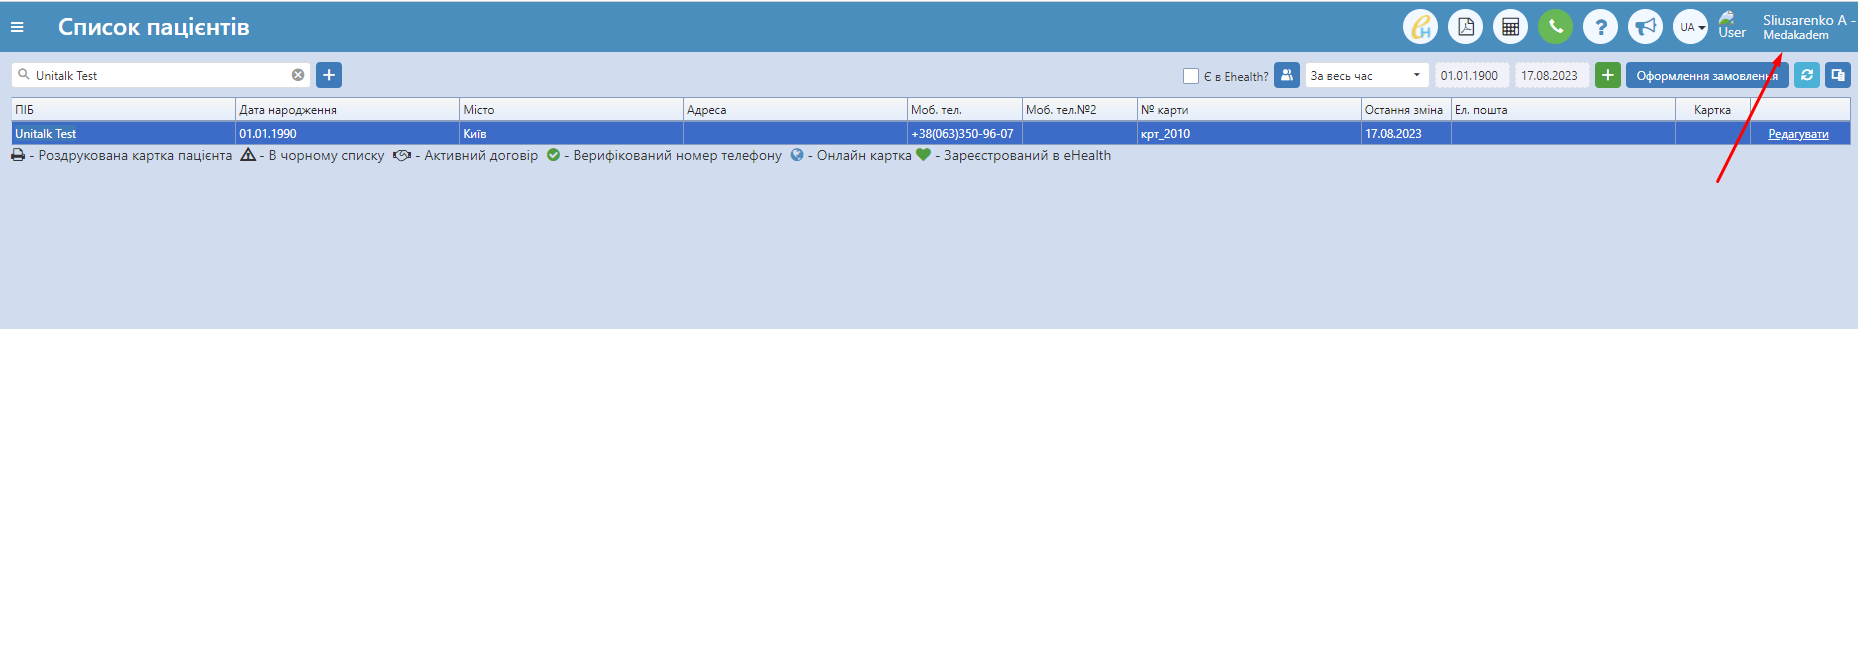Click the megaphone announcements icon
Screen dimensions: 1858x648
click(x=1645, y=27)
